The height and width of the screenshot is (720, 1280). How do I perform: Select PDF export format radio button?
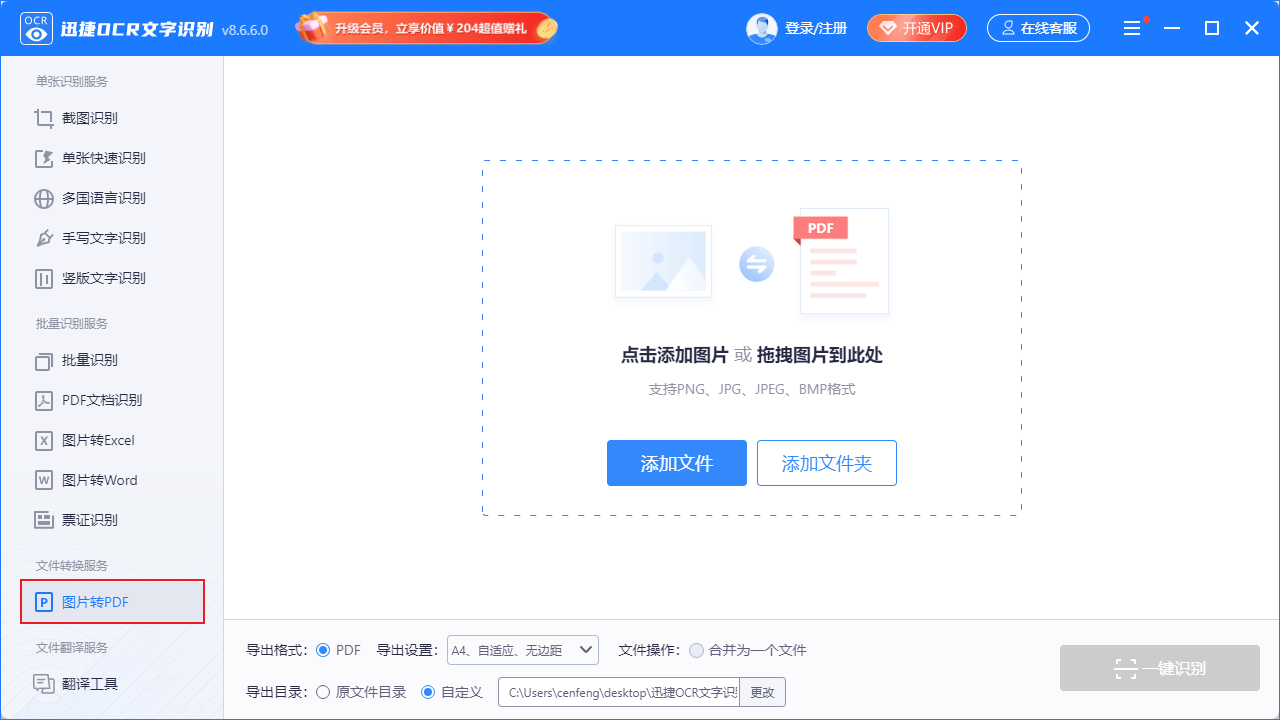pos(323,650)
